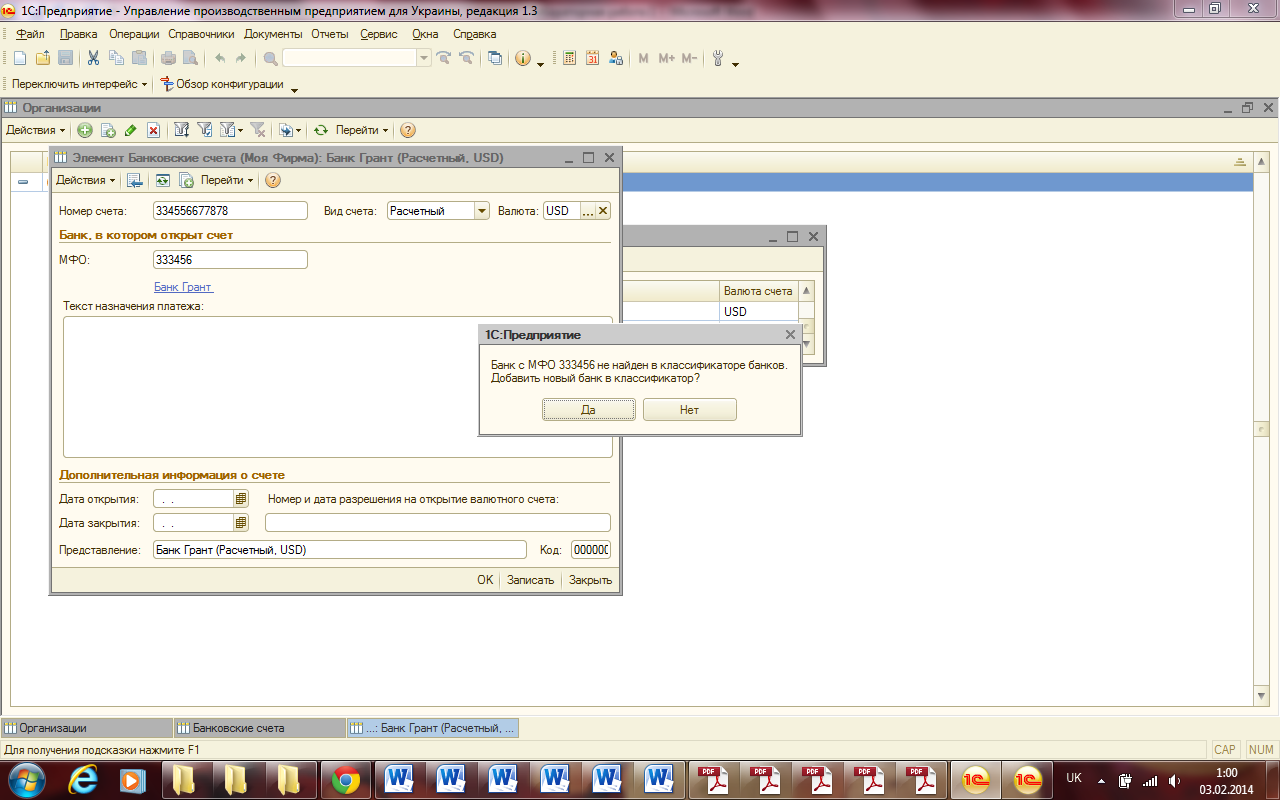Image resolution: width=1280 pixels, height=800 pixels.
Task: Click the Find magnifier icon in main toolbar
Action: pyautogui.click(x=270, y=58)
